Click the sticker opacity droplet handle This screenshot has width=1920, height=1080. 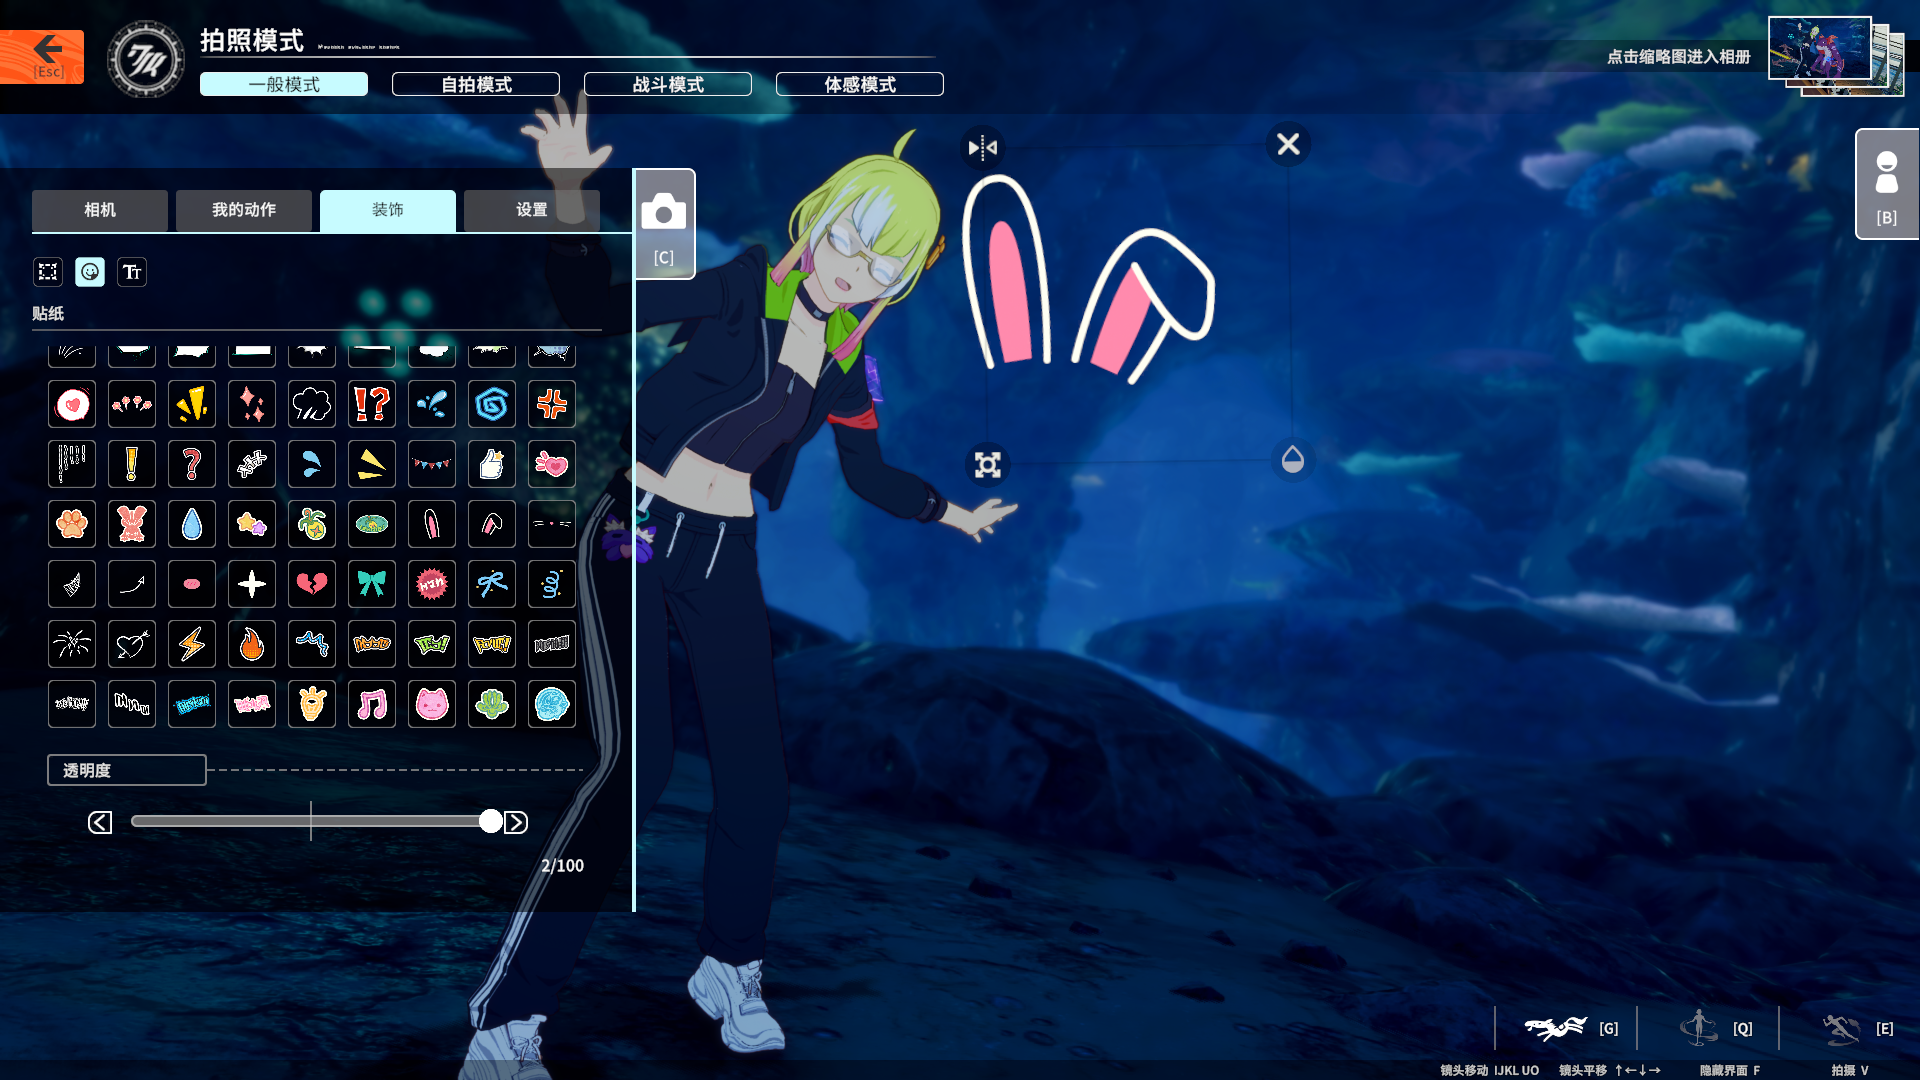(1293, 460)
